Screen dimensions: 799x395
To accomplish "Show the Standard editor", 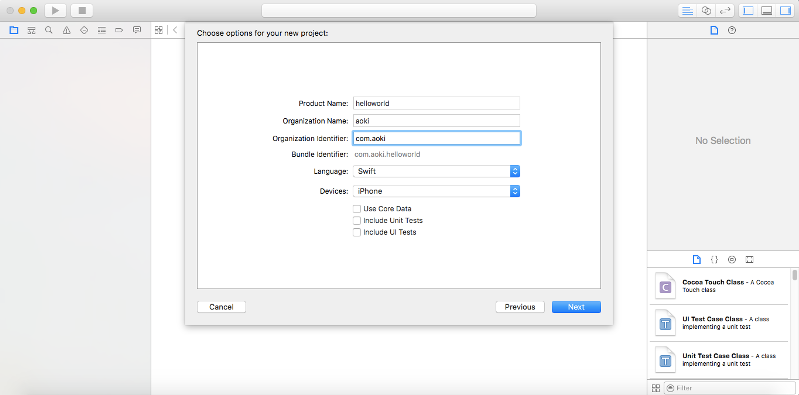I will pos(688,10).
